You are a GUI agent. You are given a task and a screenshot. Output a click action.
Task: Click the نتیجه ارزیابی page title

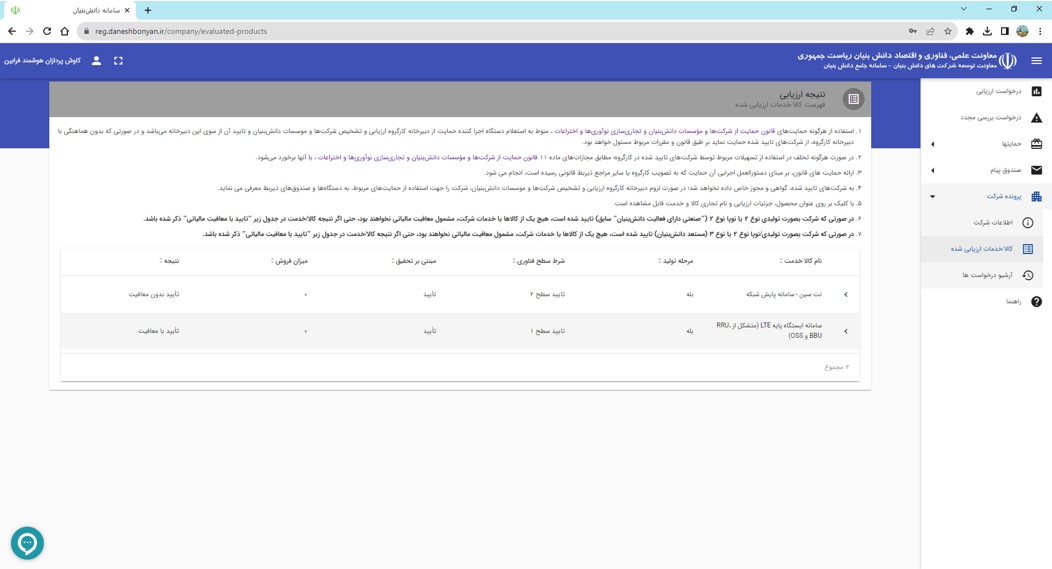tap(802, 94)
